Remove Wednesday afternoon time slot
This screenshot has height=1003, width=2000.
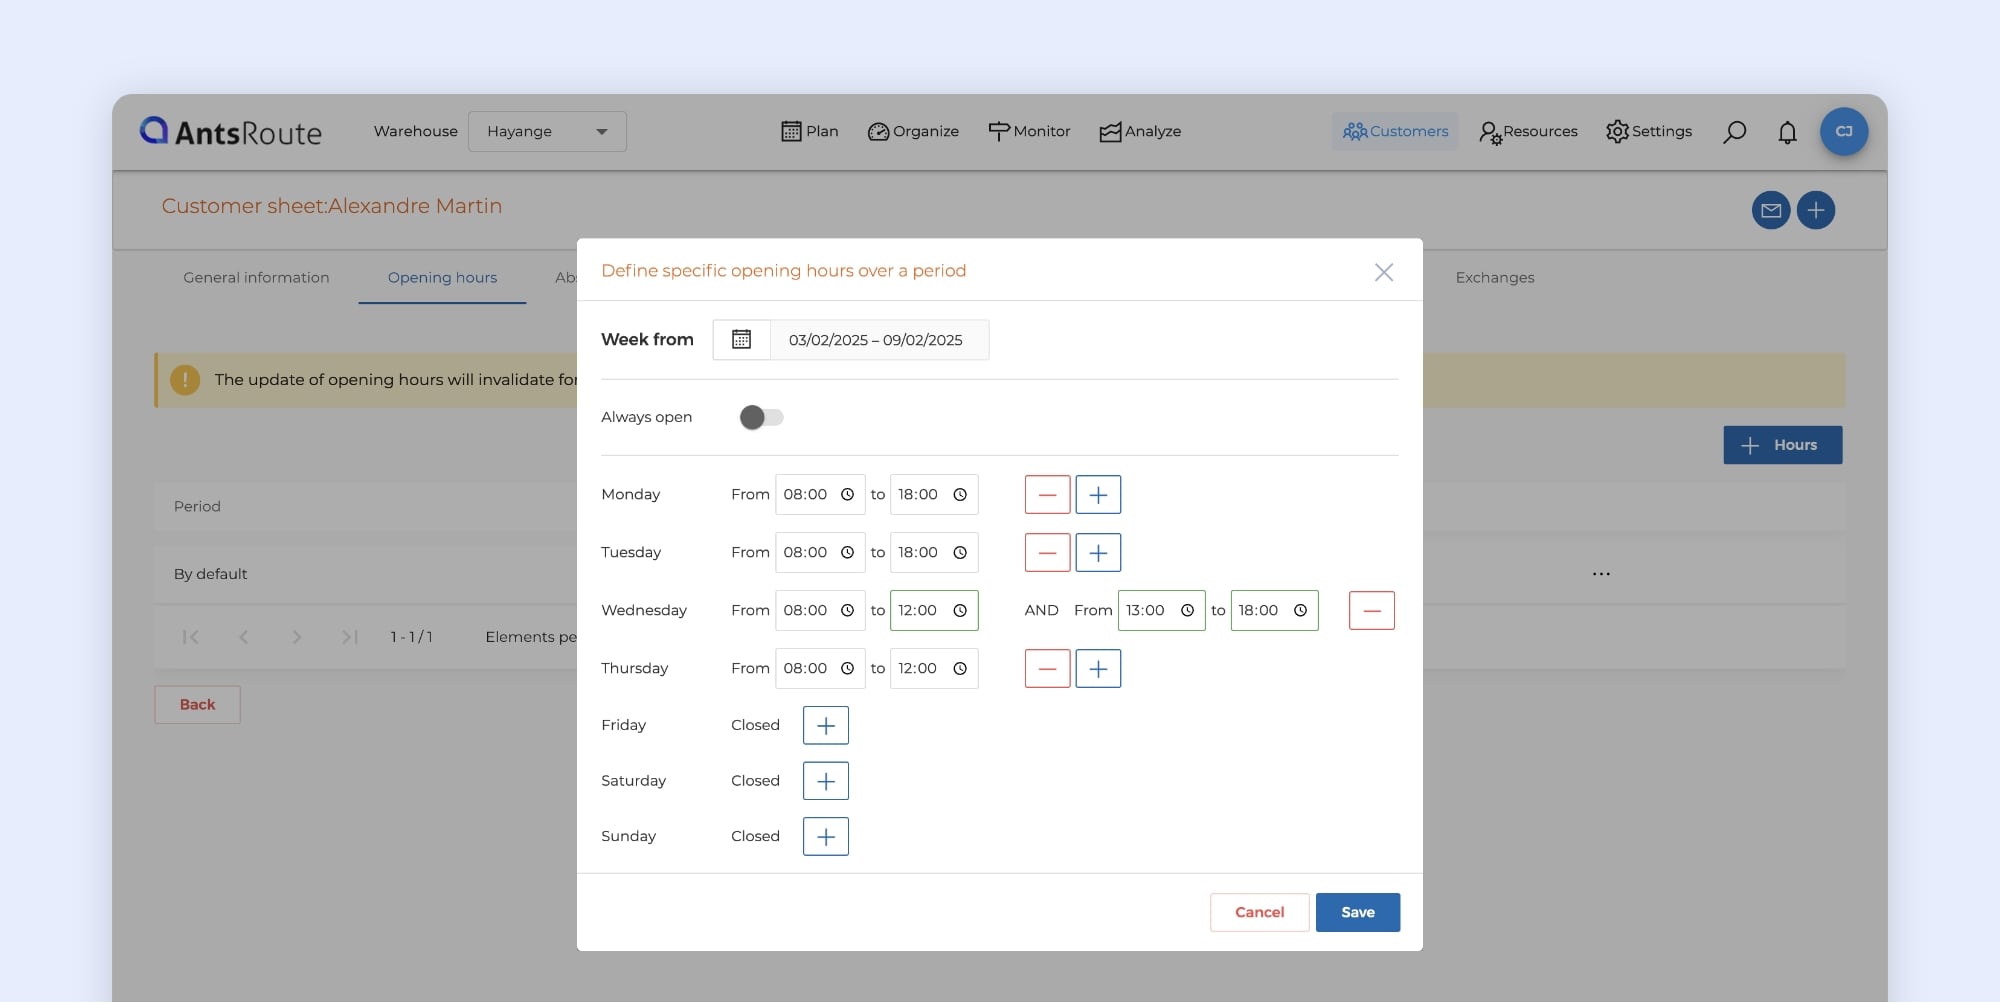tap(1371, 611)
